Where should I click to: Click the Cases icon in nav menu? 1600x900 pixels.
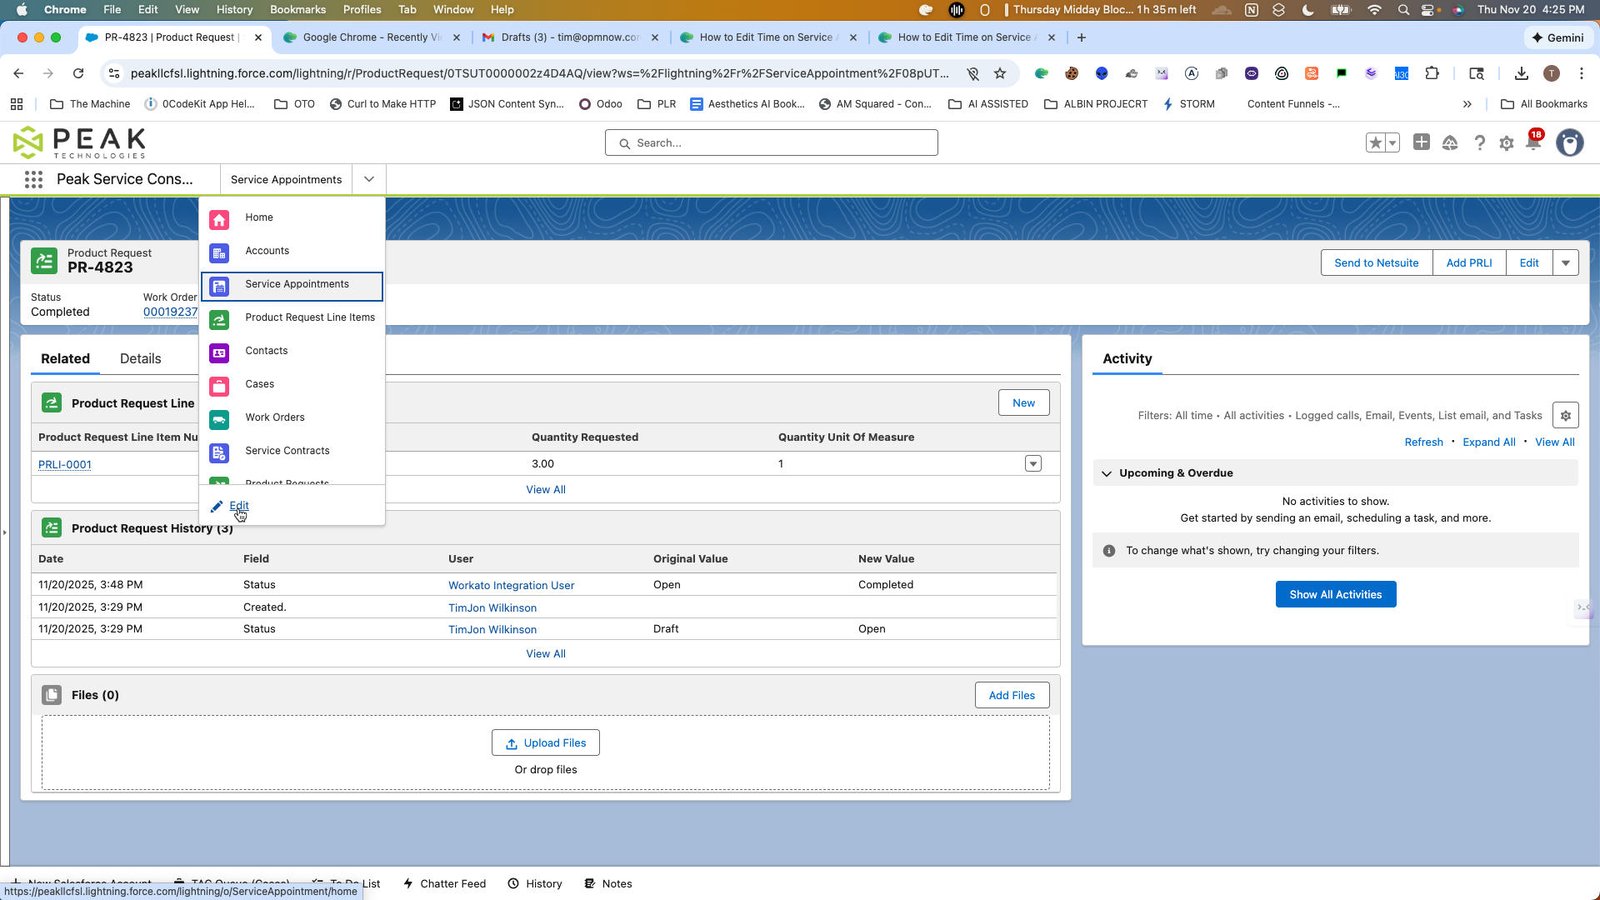[219, 385]
